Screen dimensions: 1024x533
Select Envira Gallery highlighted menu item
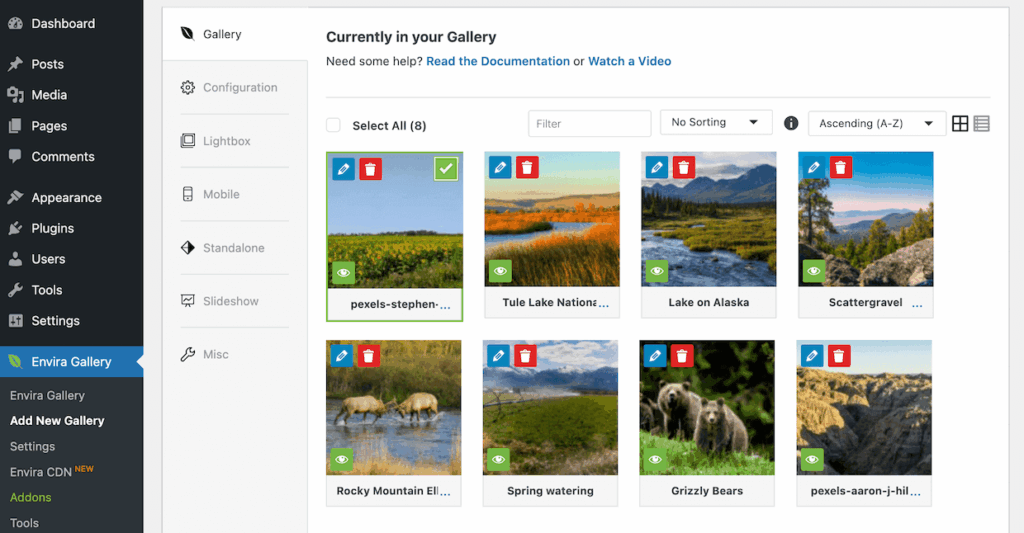pos(71,361)
